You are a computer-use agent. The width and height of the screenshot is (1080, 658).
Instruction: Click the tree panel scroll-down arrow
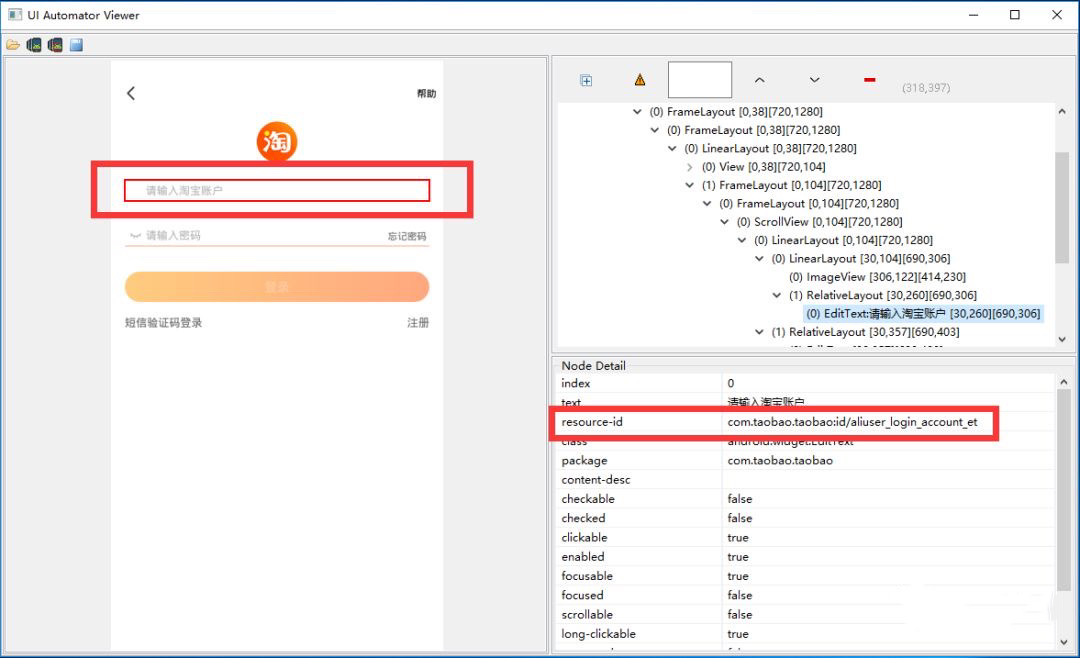pos(1062,339)
